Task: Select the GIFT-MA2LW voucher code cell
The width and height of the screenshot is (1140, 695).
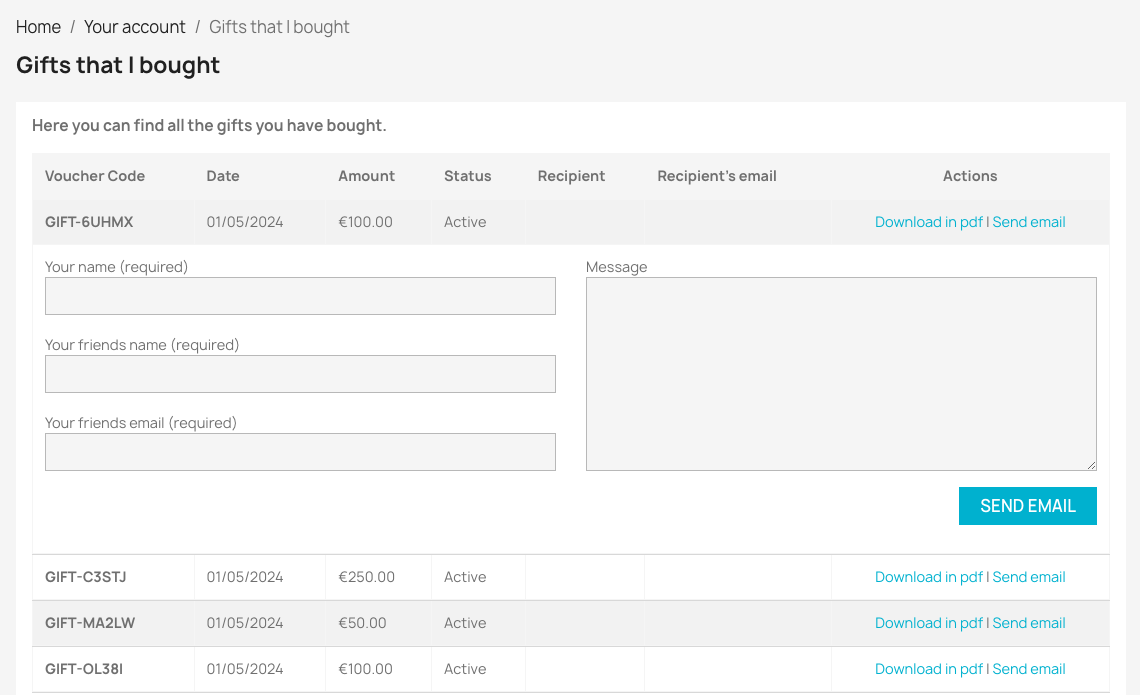Action: [x=90, y=623]
